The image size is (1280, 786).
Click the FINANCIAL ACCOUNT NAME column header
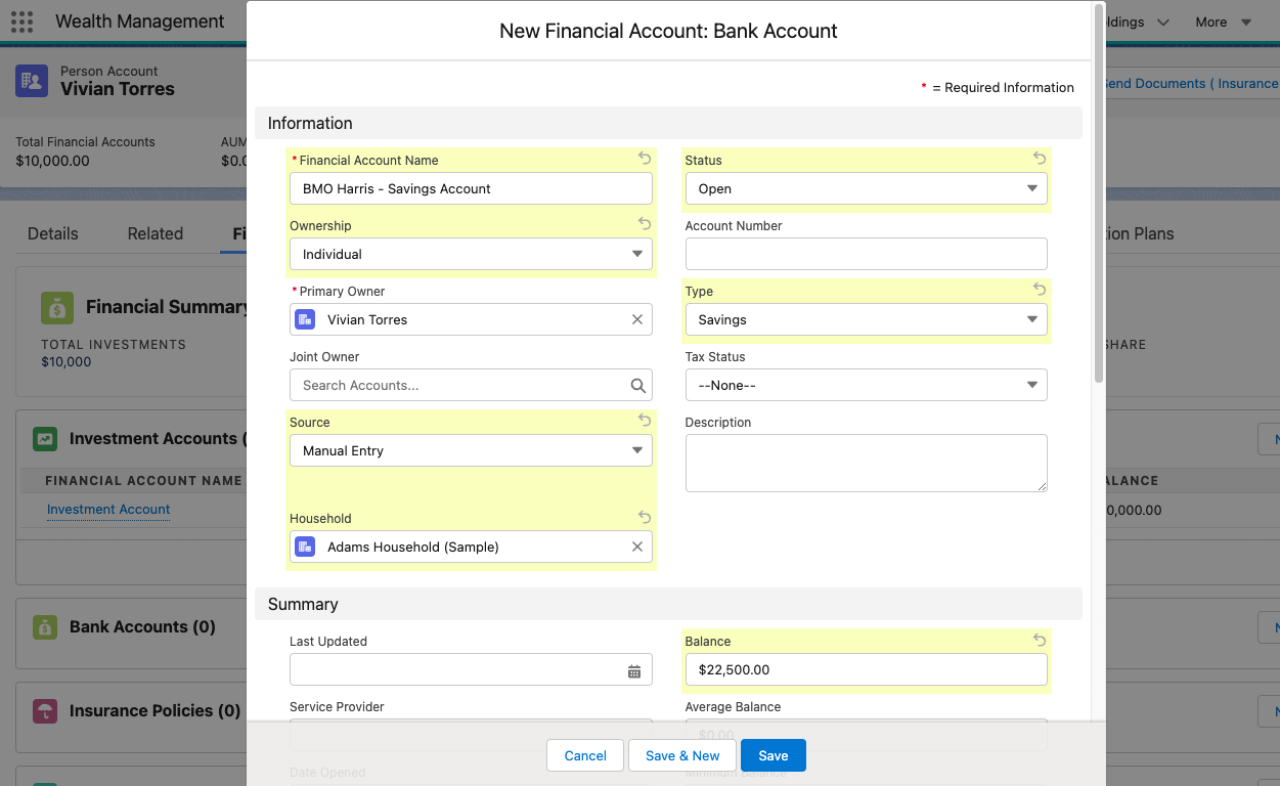point(144,481)
